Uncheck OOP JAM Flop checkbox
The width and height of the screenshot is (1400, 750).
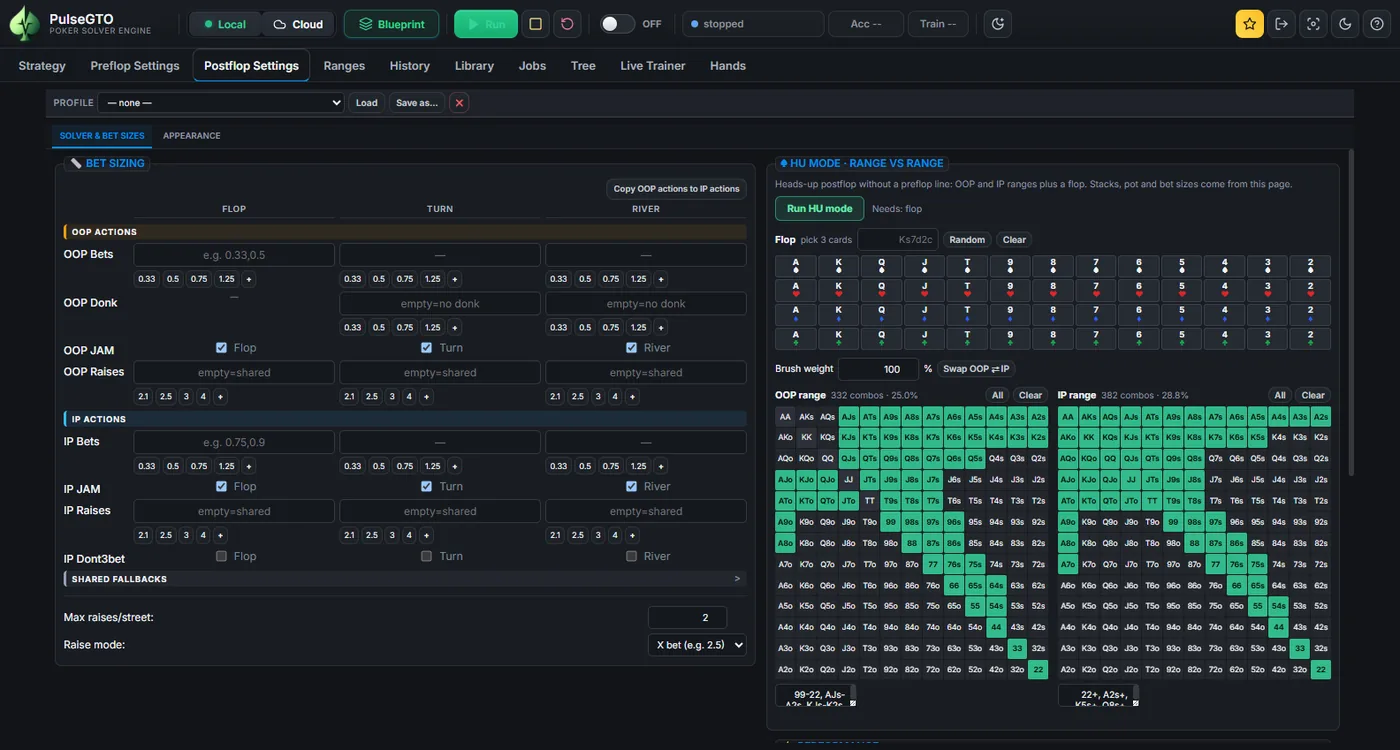pyautogui.click(x=221, y=348)
